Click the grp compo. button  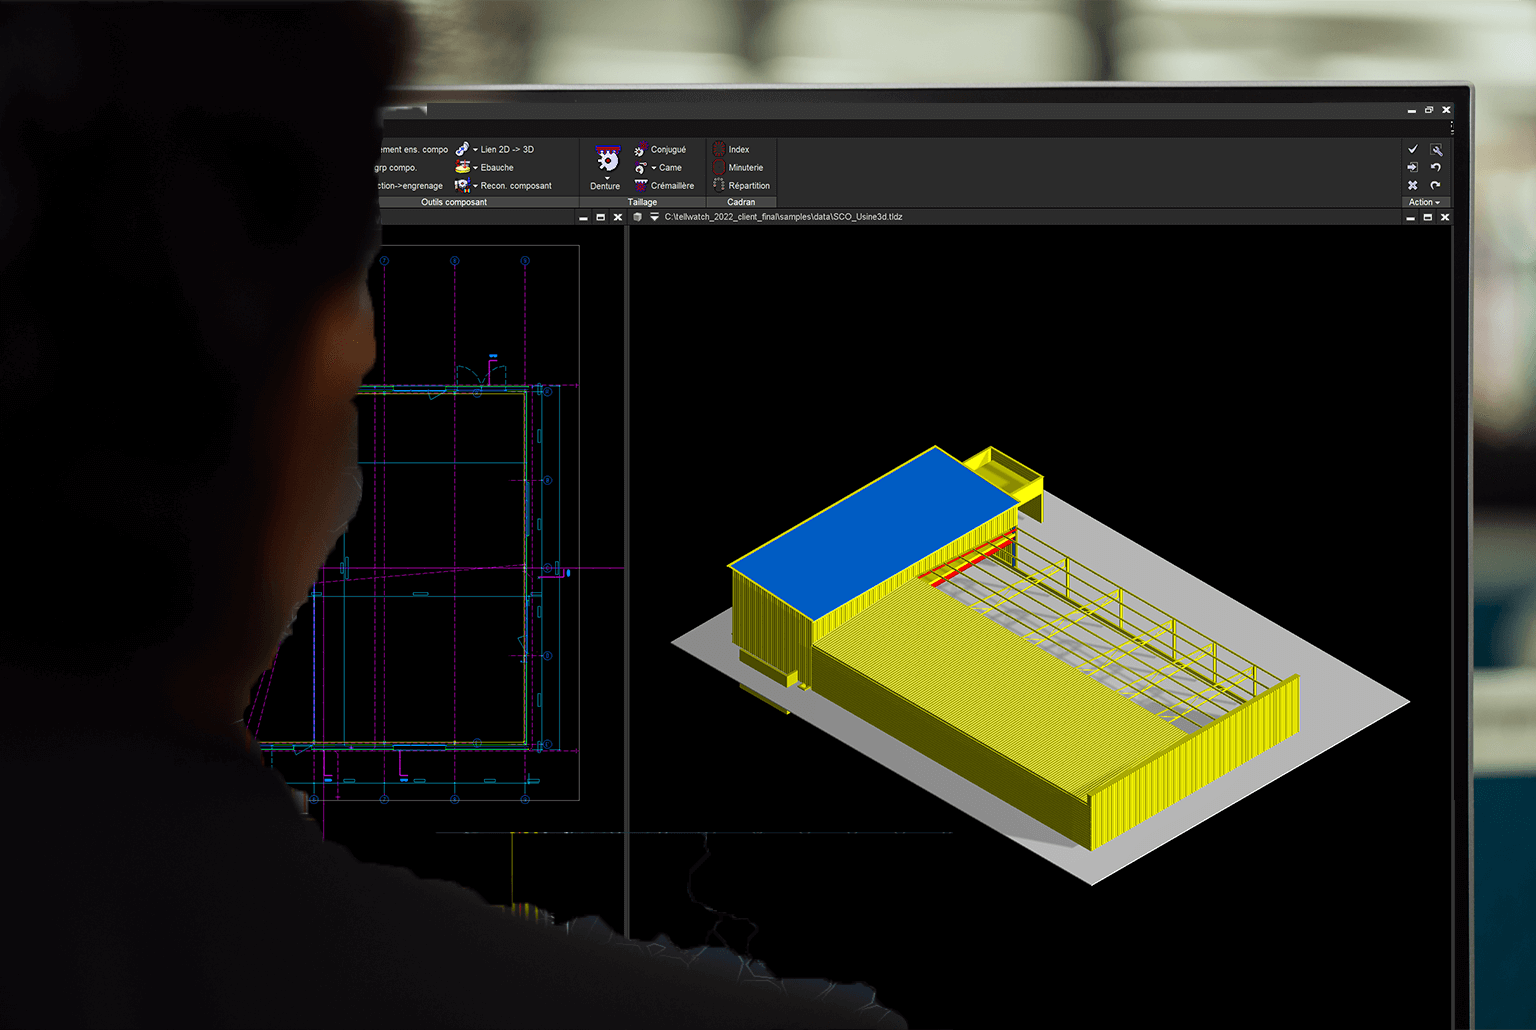[x=396, y=168]
